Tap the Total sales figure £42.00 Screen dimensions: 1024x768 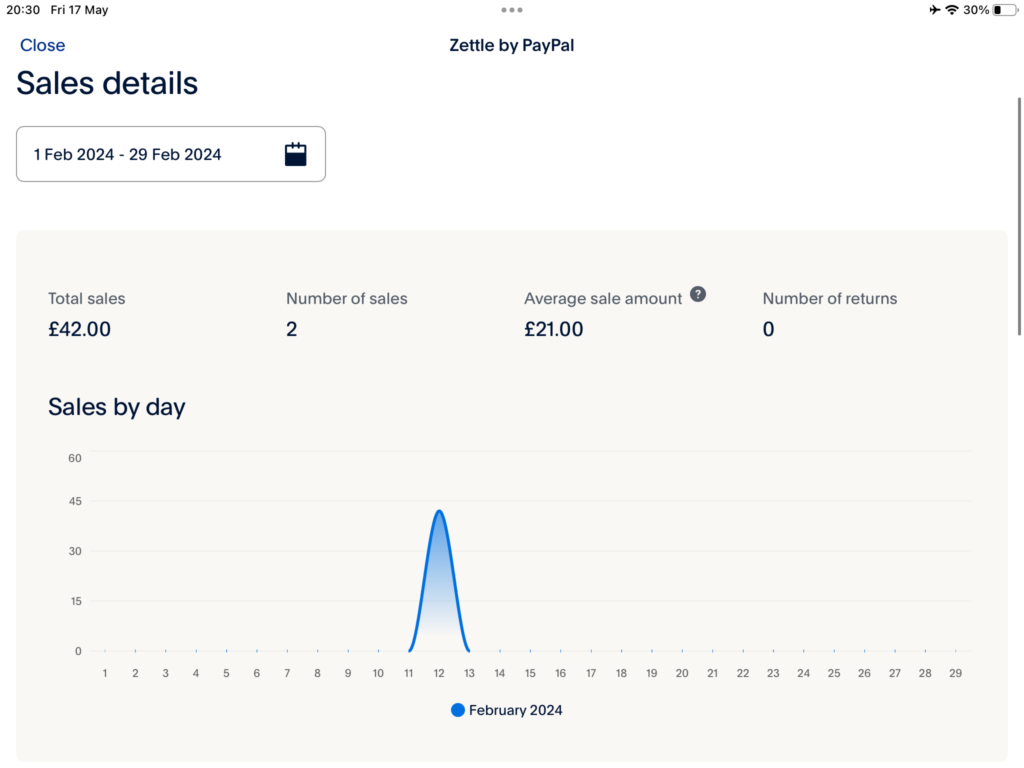(x=80, y=329)
